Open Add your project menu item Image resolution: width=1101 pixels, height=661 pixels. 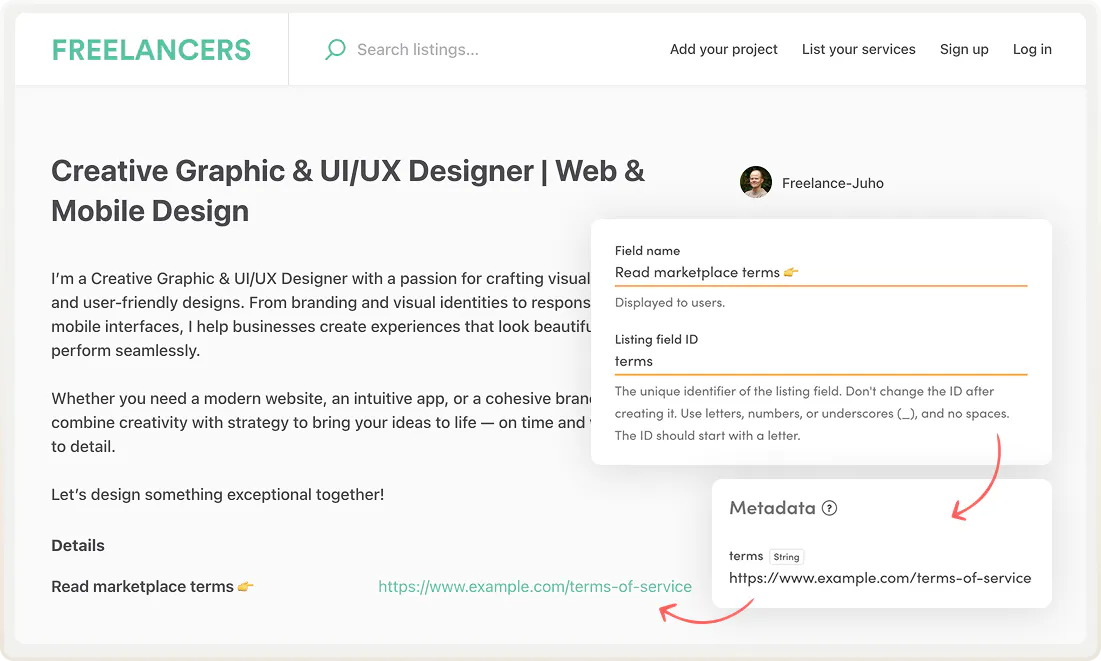point(723,49)
